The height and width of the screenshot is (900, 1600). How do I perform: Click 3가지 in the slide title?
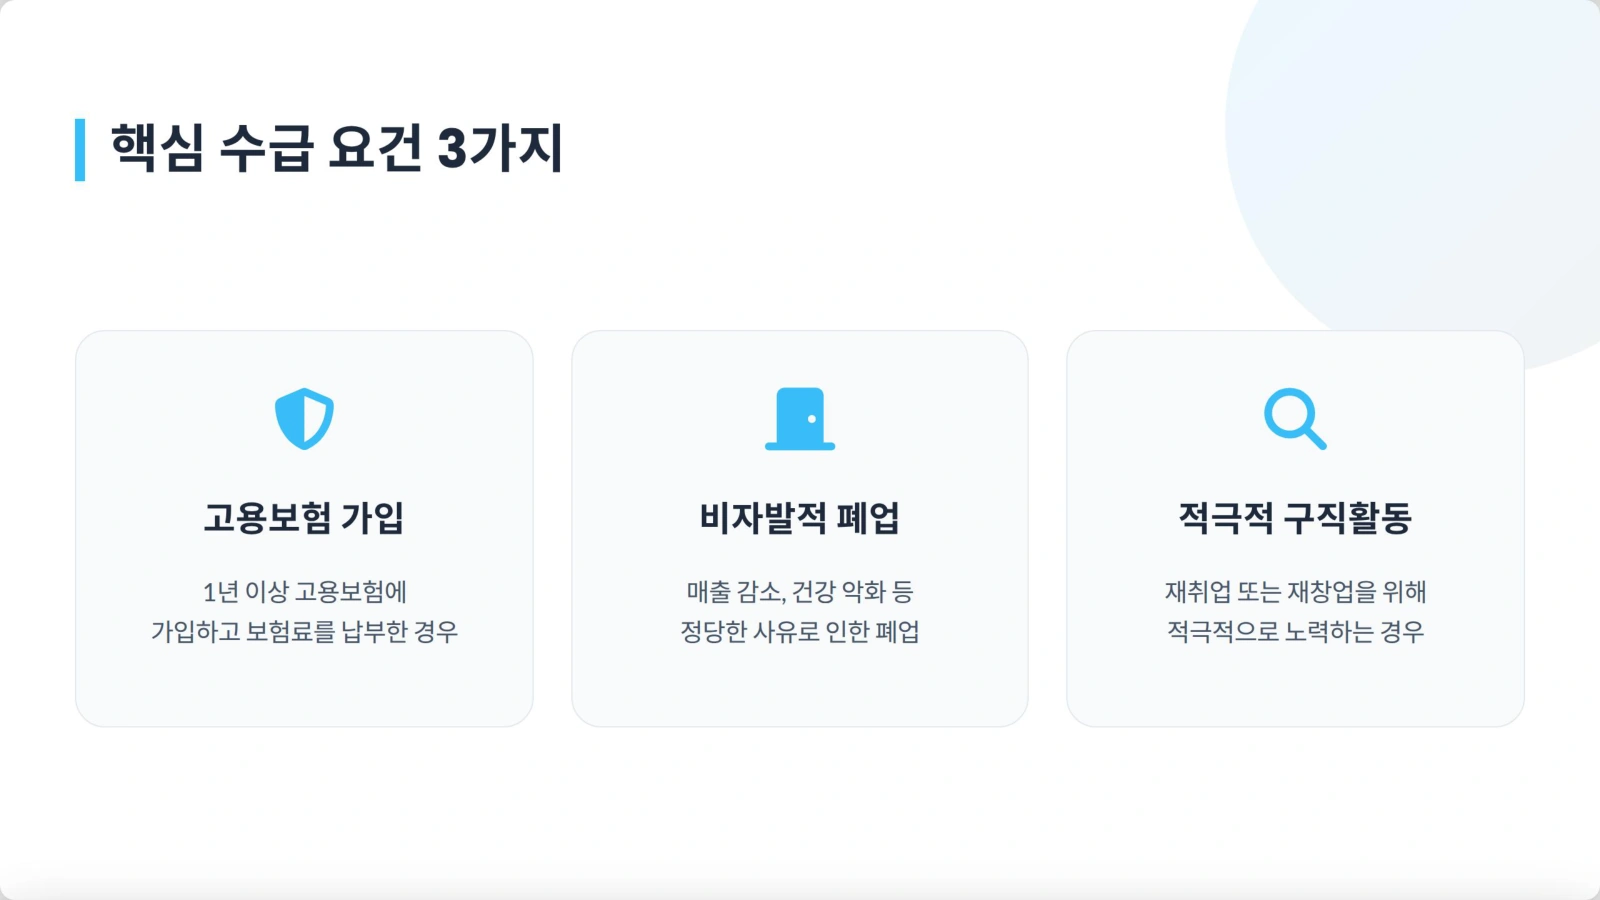(x=500, y=148)
